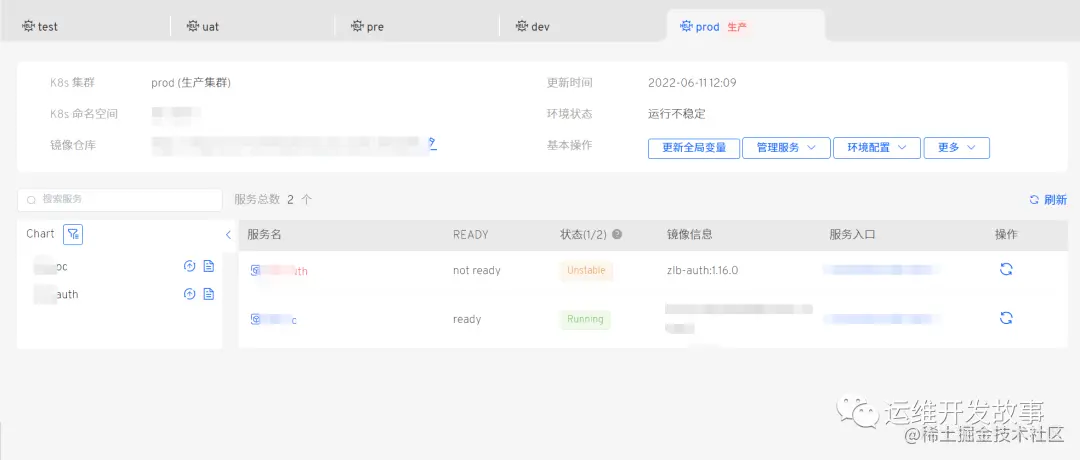Open the test environment tab
1080x460 pixels.
[40, 27]
